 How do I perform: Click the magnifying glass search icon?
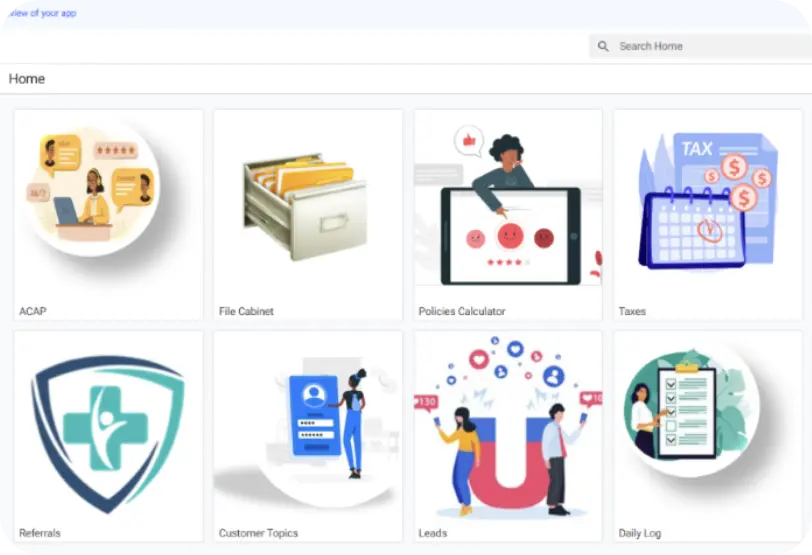pos(603,46)
